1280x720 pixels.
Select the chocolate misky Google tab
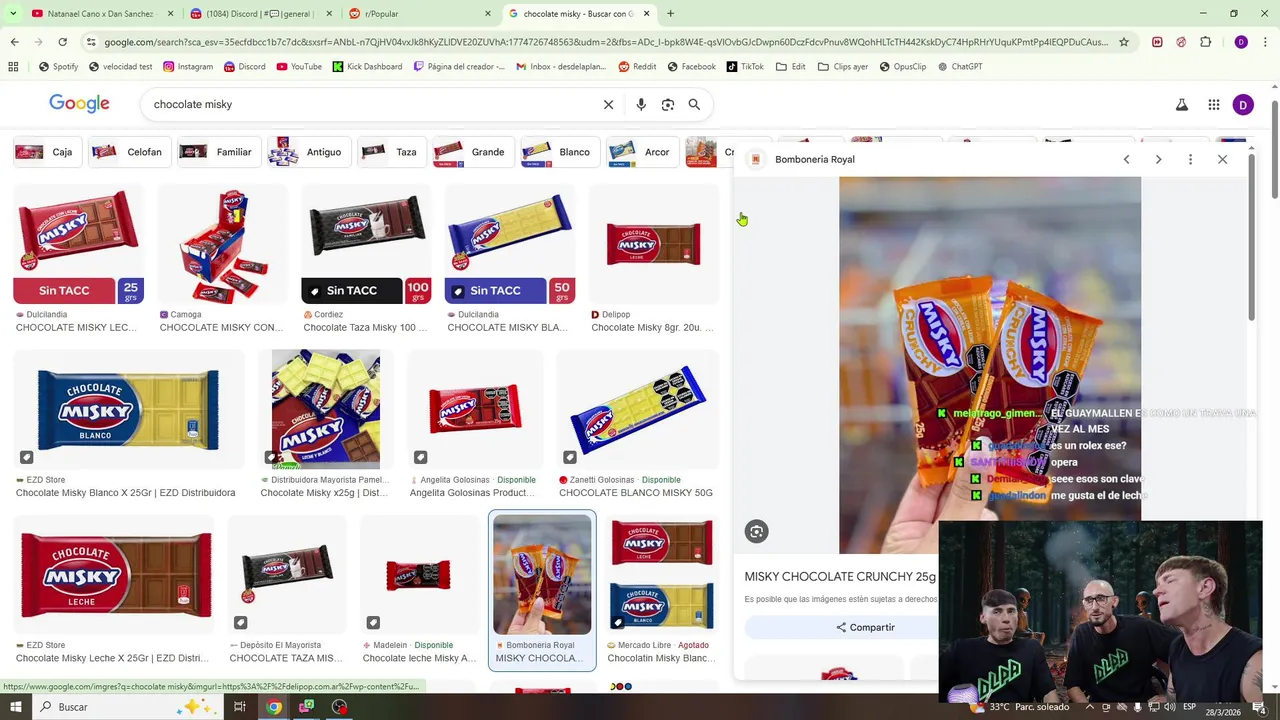580,14
